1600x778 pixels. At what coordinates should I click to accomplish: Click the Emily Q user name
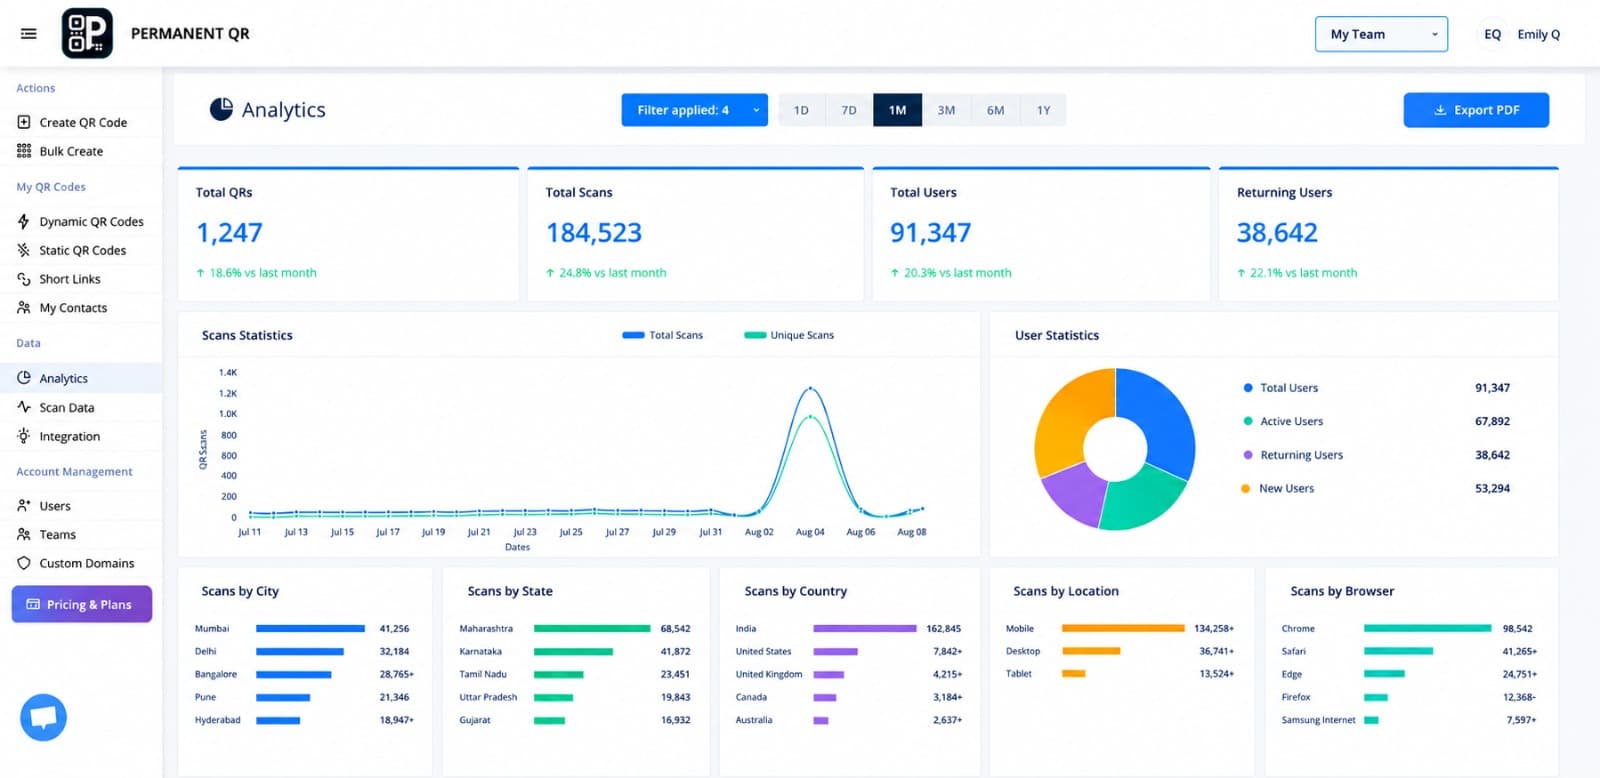click(1538, 34)
